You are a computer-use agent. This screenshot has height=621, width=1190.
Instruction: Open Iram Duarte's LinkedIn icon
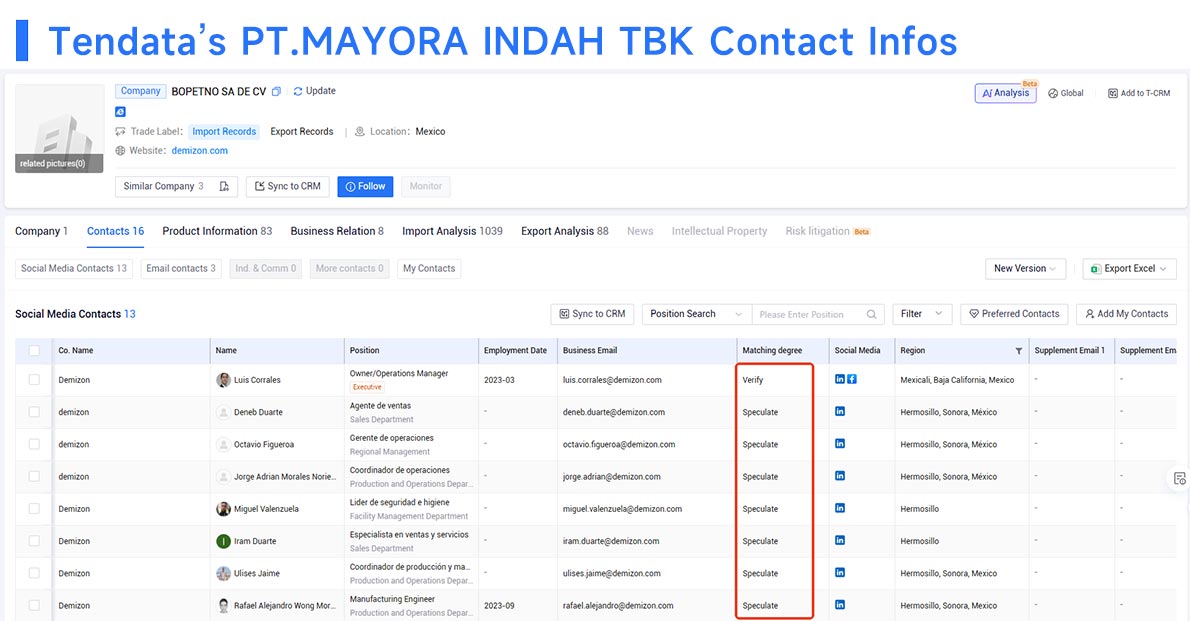coord(839,541)
